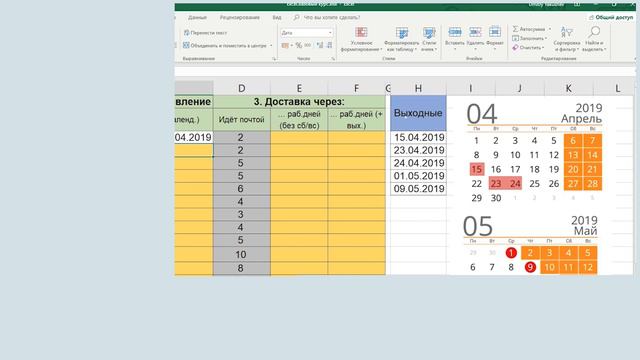This screenshot has height=360, width=640.
Task: Click the Удалить cells icon
Action: pos(475,32)
